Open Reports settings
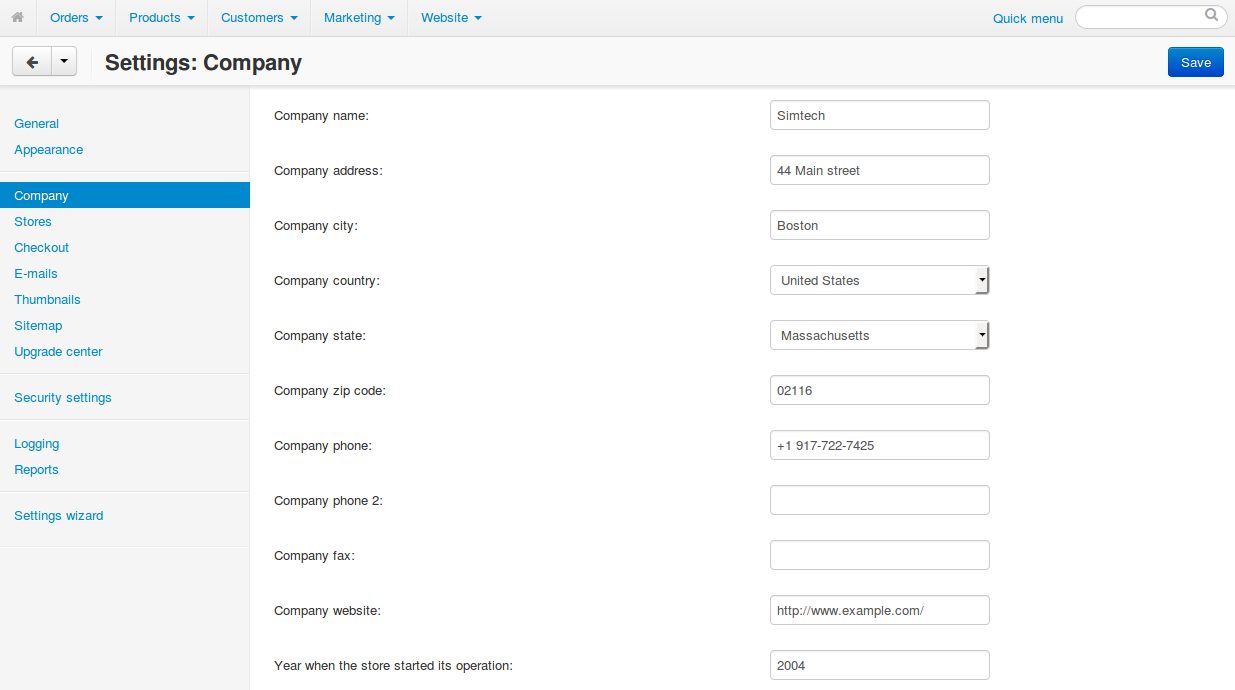 point(36,470)
